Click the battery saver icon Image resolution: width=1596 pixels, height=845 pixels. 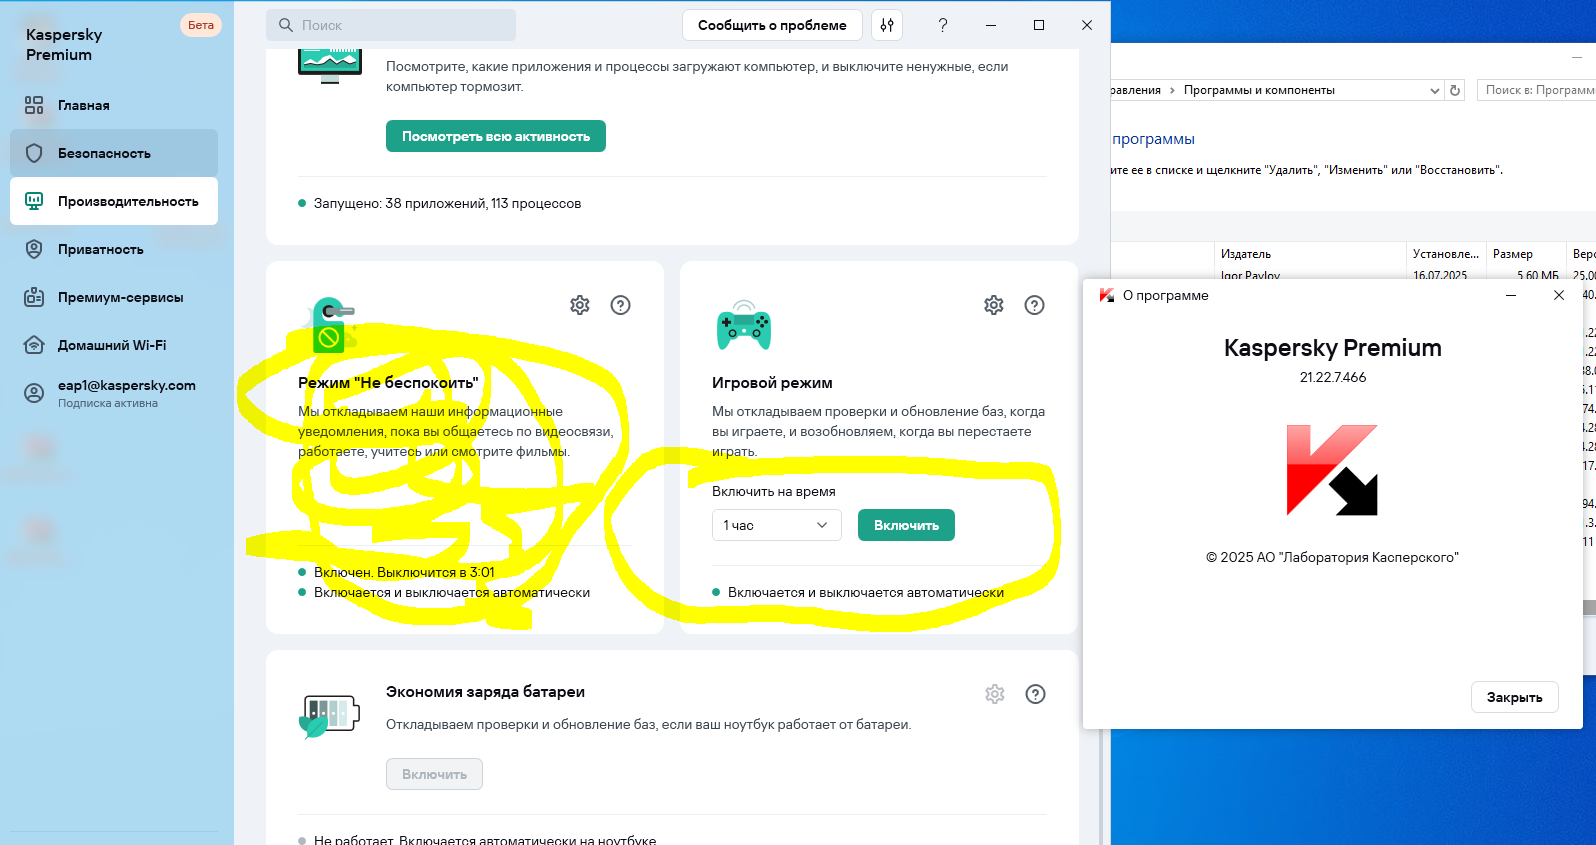pos(329,716)
